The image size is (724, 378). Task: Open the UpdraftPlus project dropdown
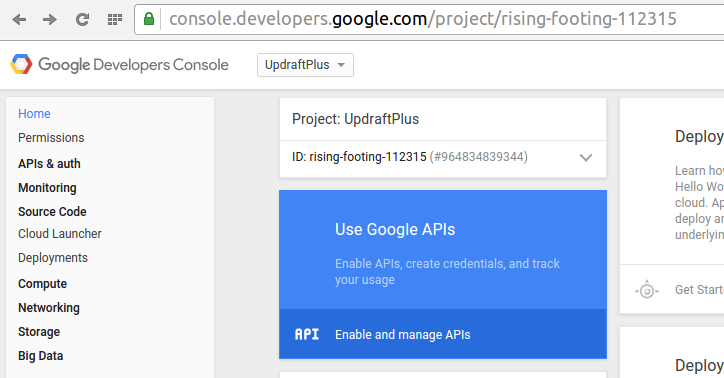pos(305,65)
